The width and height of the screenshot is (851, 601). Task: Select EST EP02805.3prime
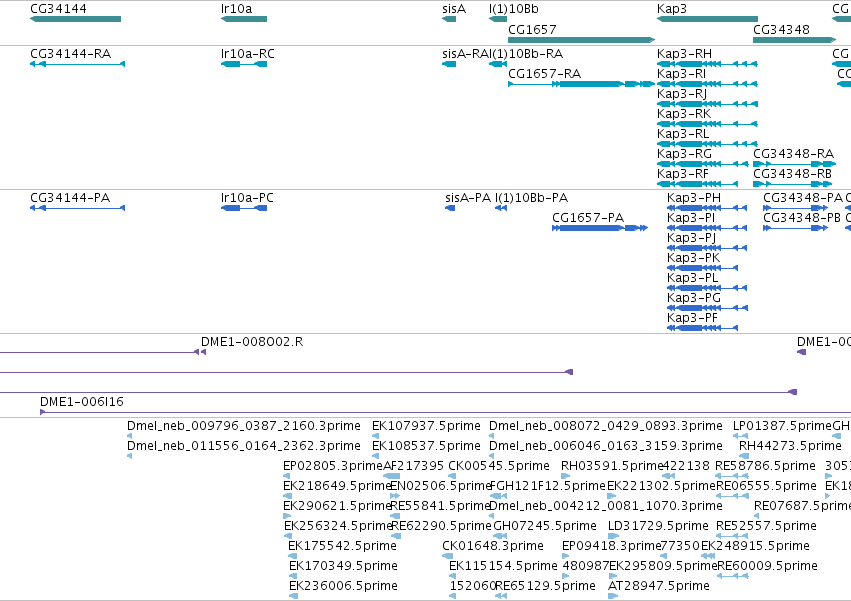click(x=286, y=476)
